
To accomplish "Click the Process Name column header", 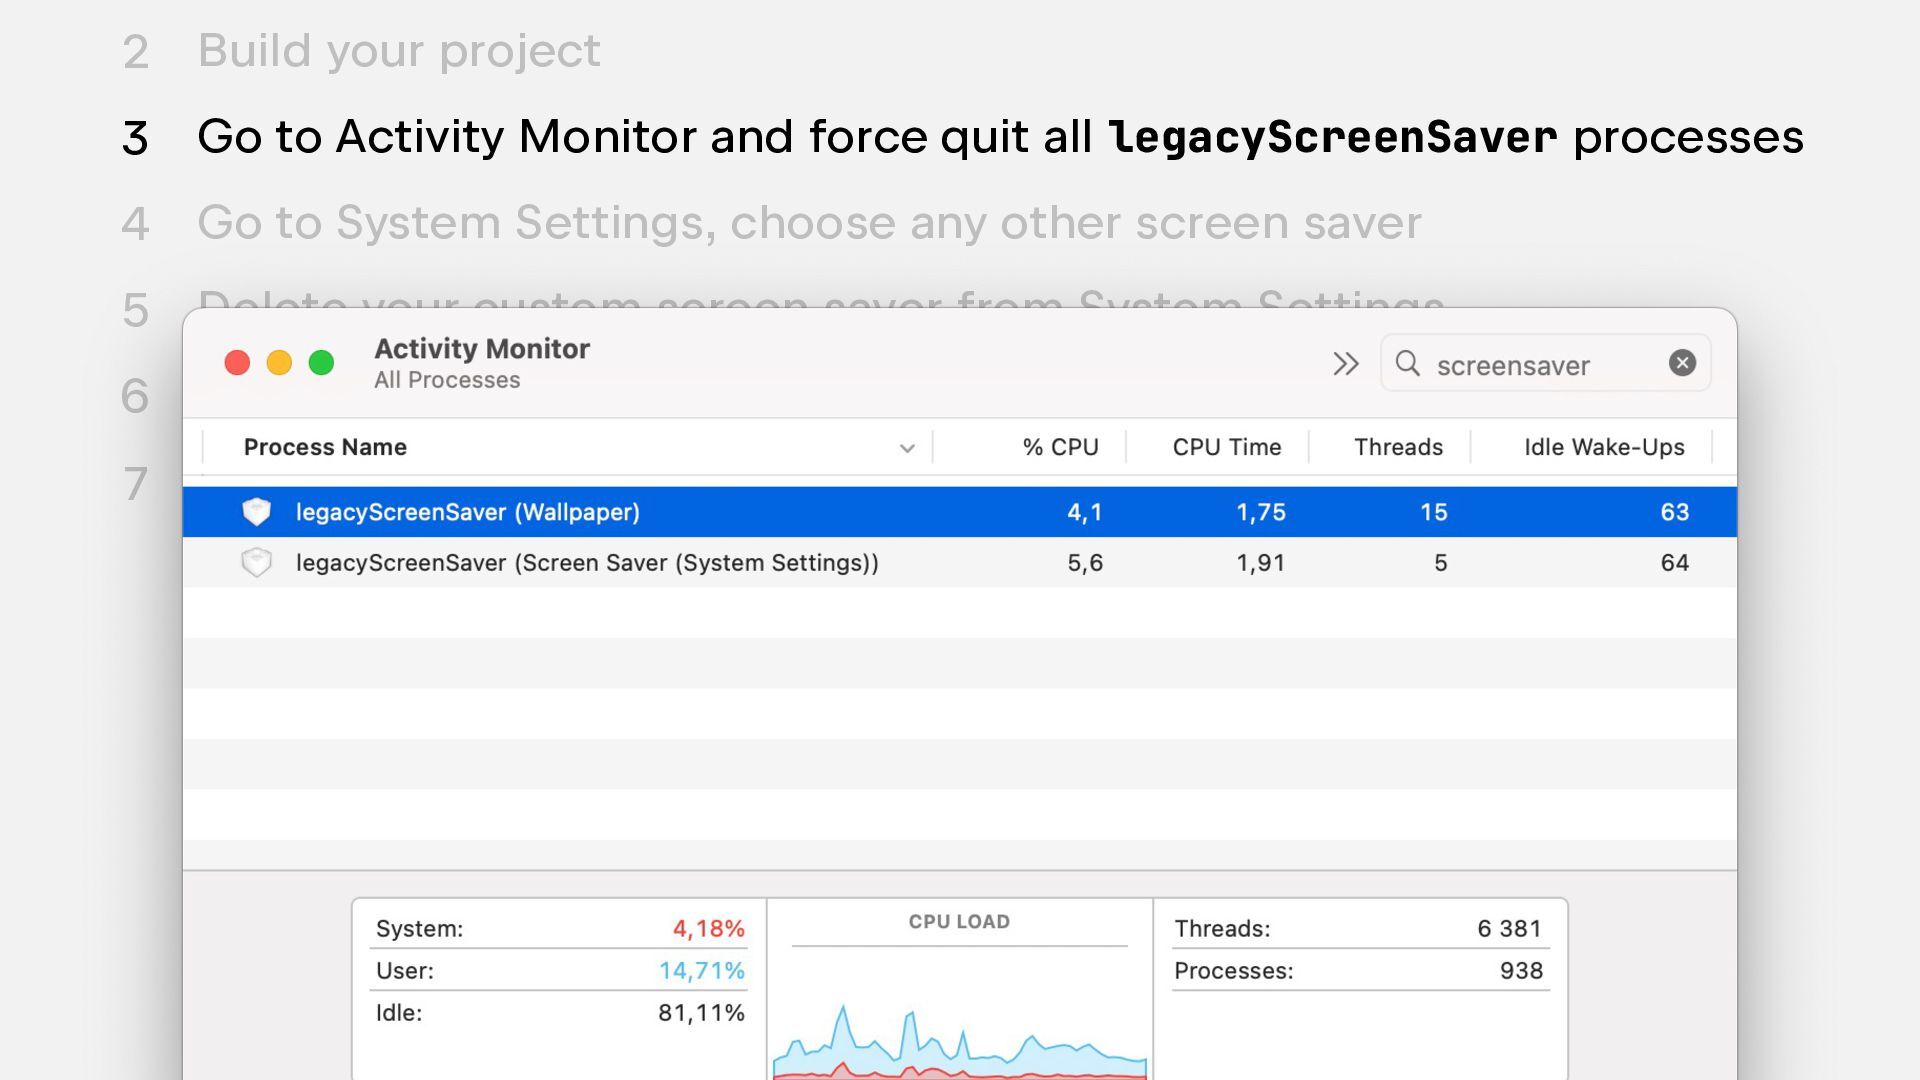I will tap(325, 447).
